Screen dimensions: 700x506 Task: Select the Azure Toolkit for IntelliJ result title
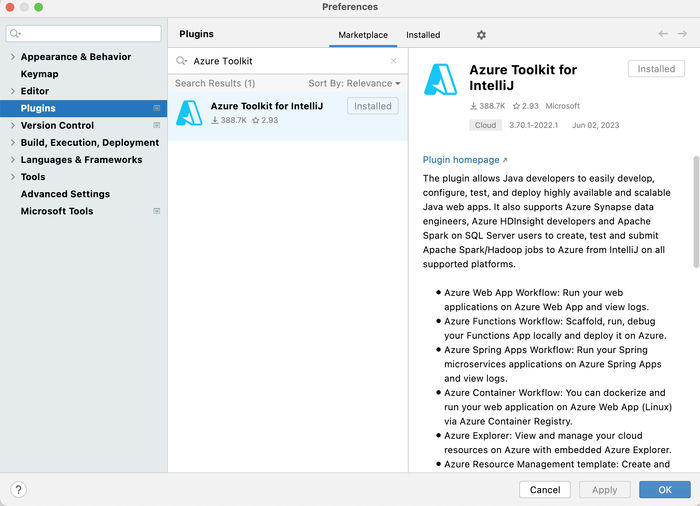(267, 106)
